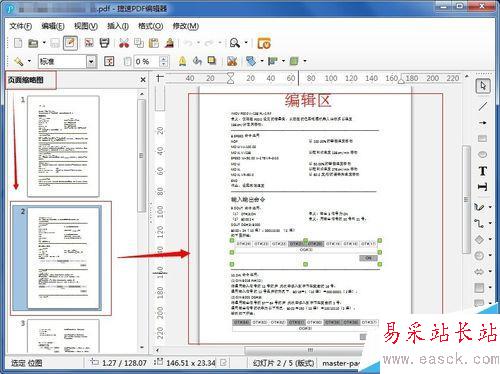Open the pencil tool dropdown arrow
500x374 pixels.
pos(29,61)
